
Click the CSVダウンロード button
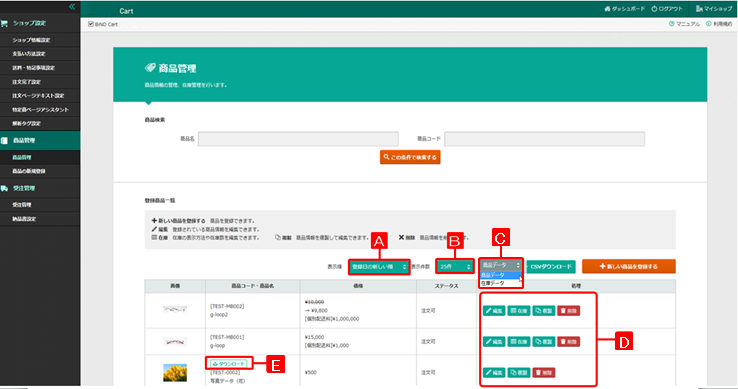click(x=551, y=267)
